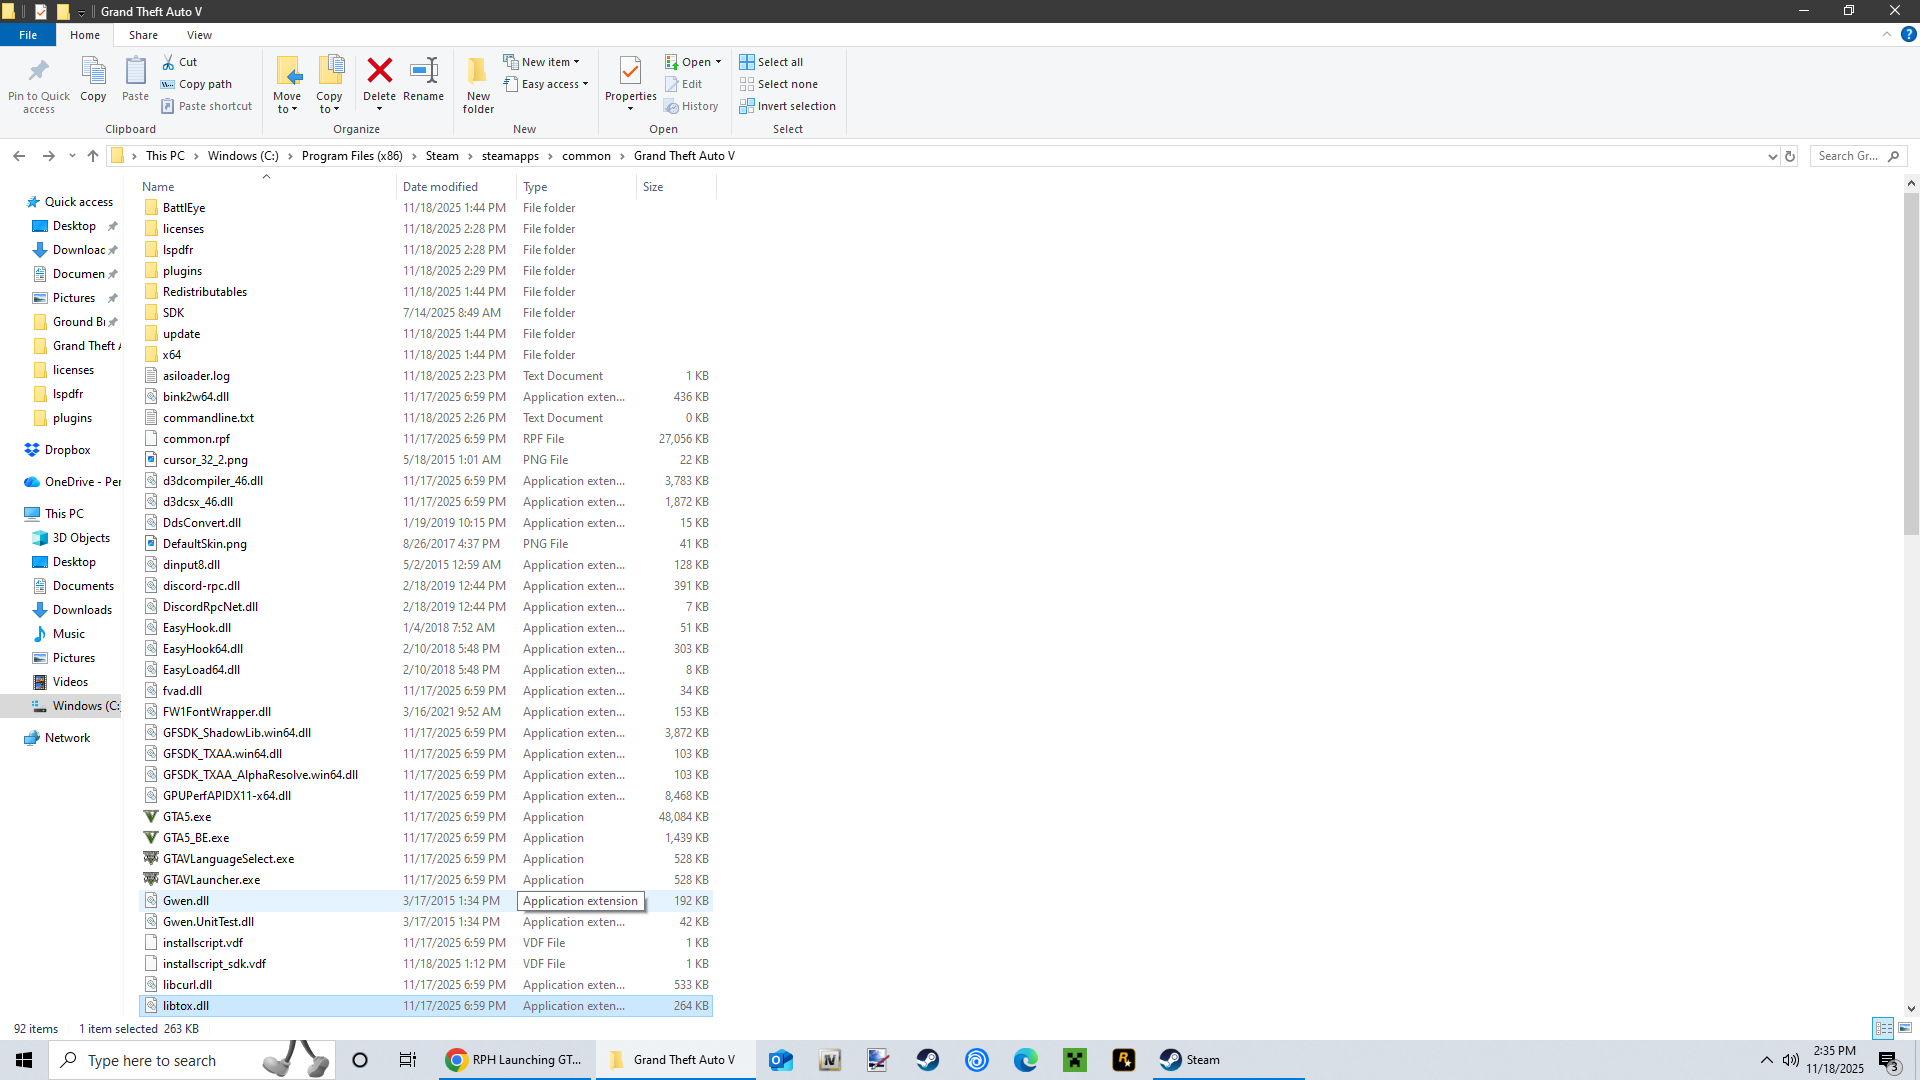The height and width of the screenshot is (1080, 1920).
Task: Switch to large icons view toggle
Action: click(1905, 1028)
